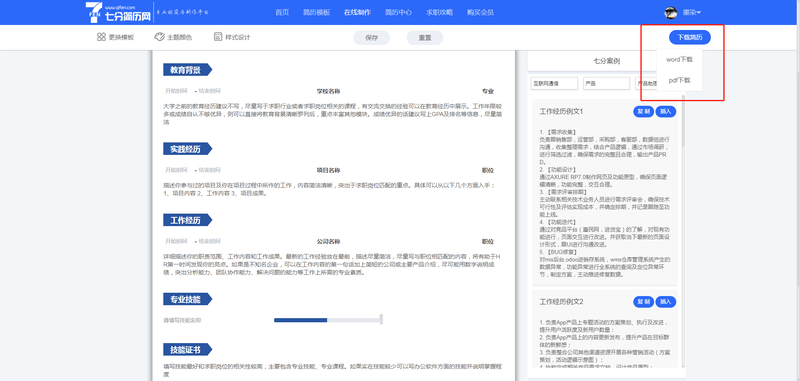Click 开始时间 in 实践经历 section
This screenshot has width=800, height=381.
coord(176,170)
